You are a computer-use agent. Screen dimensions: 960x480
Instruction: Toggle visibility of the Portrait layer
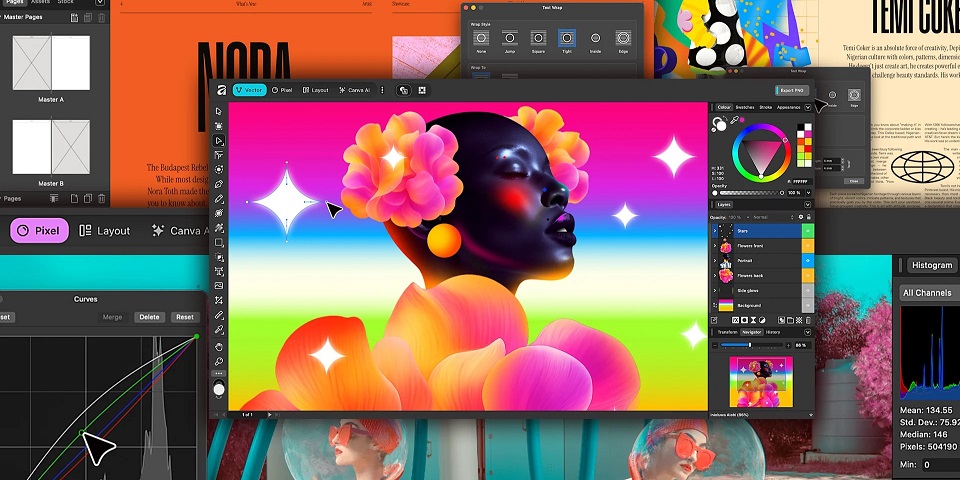(807, 260)
